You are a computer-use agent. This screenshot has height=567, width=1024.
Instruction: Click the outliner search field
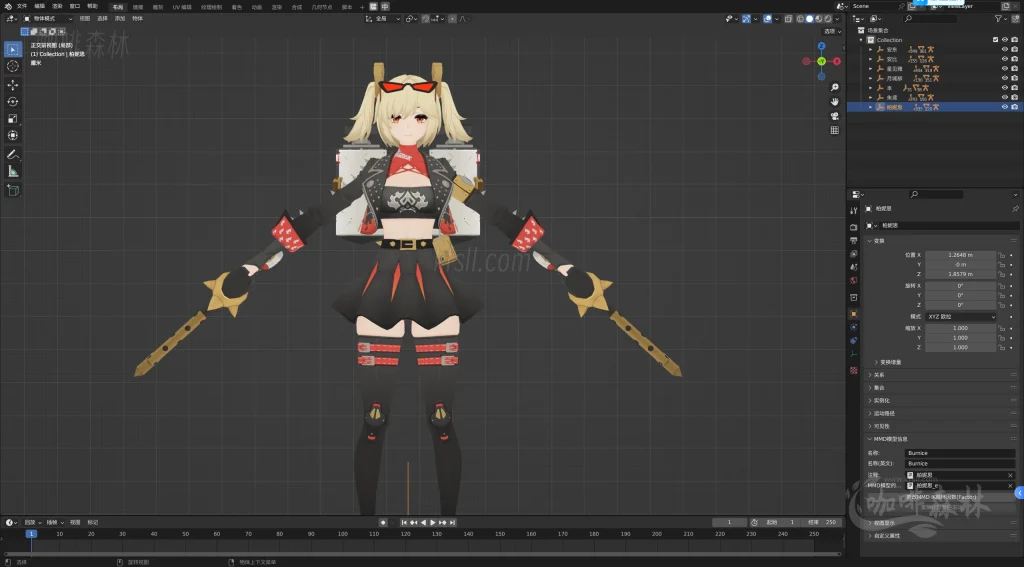pos(929,19)
